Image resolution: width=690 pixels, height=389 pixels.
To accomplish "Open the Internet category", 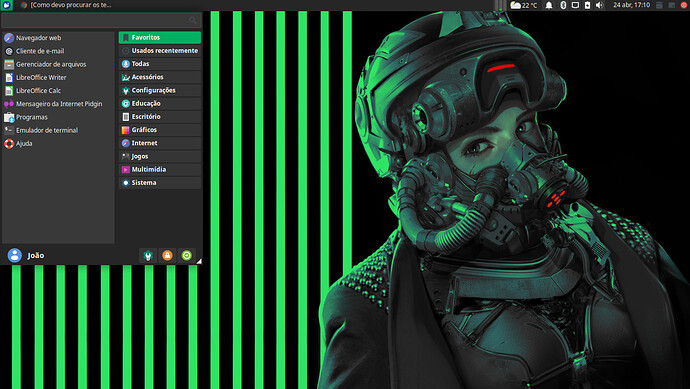I will pos(160,143).
